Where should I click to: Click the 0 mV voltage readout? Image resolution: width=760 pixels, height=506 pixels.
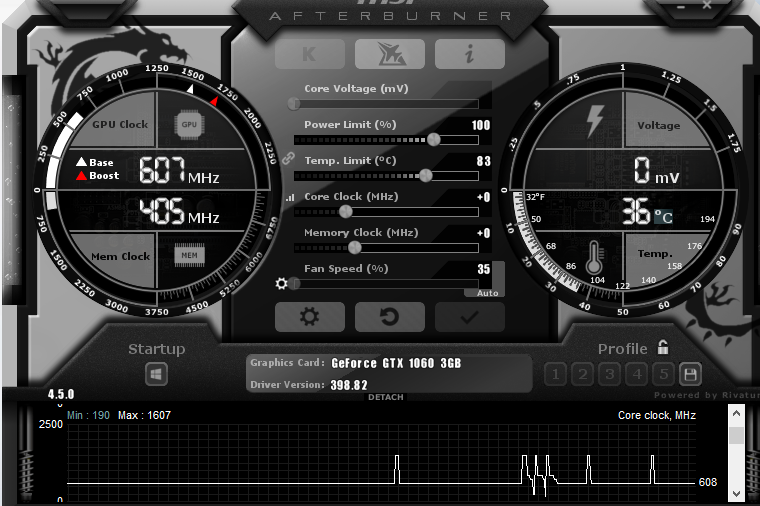pos(657,170)
